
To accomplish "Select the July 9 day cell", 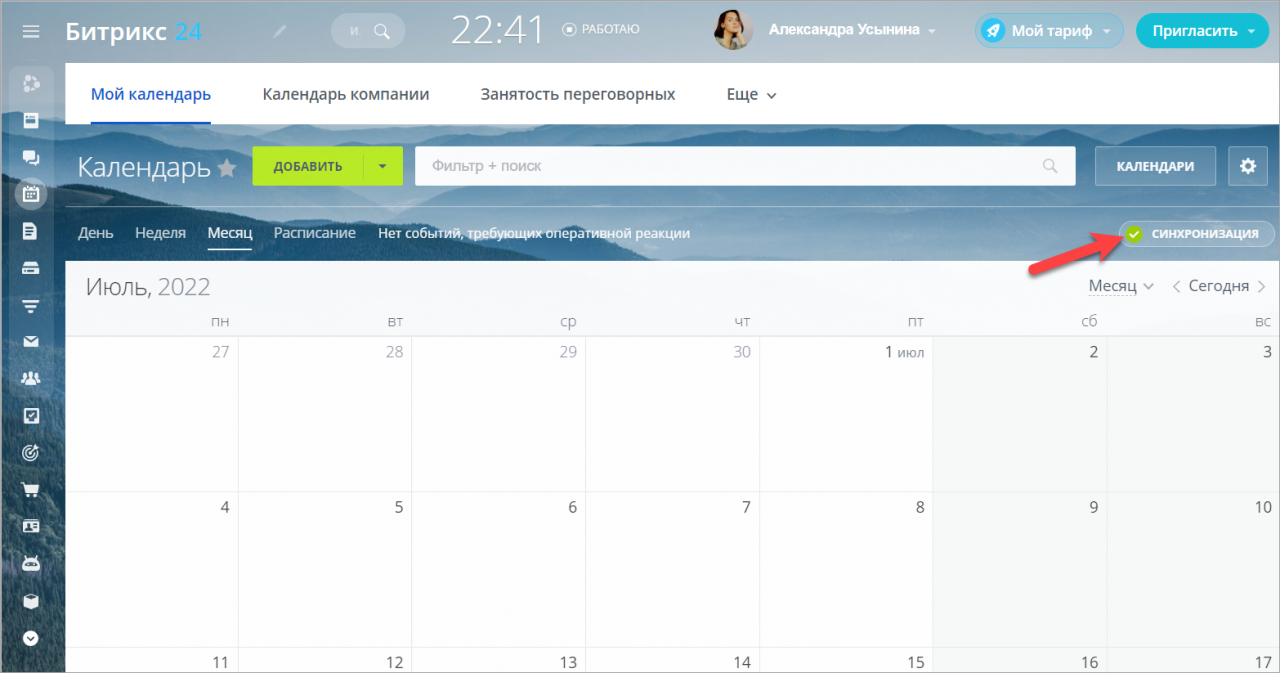I will pos(1020,569).
